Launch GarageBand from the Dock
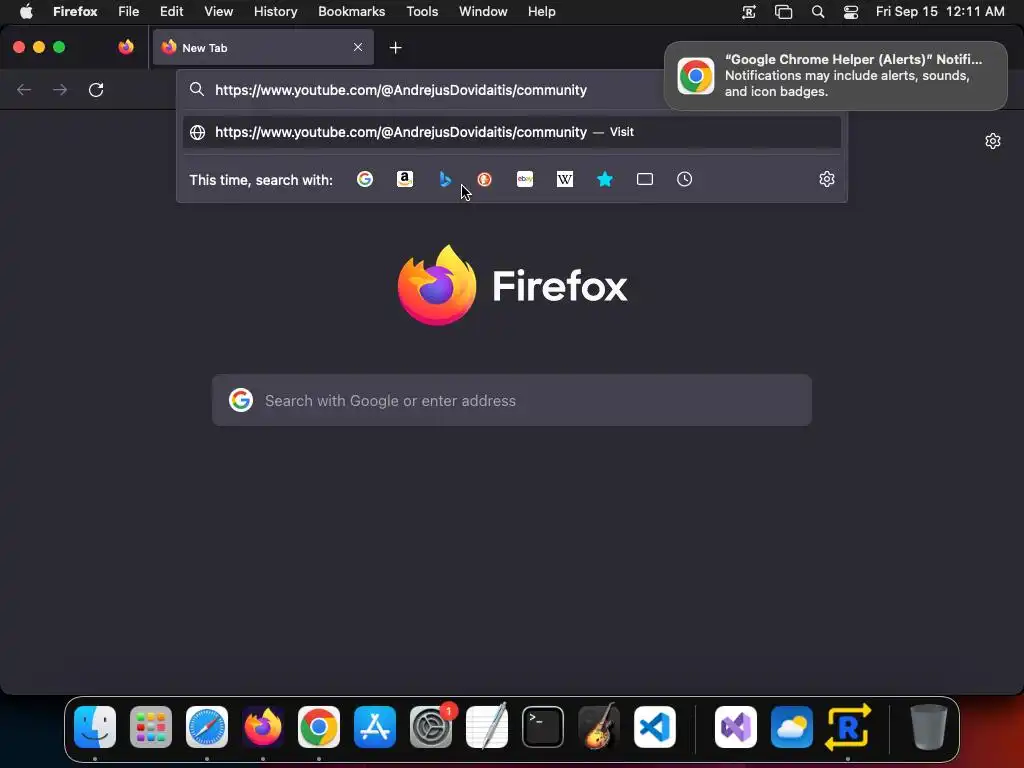 click(x=599, y=727)
